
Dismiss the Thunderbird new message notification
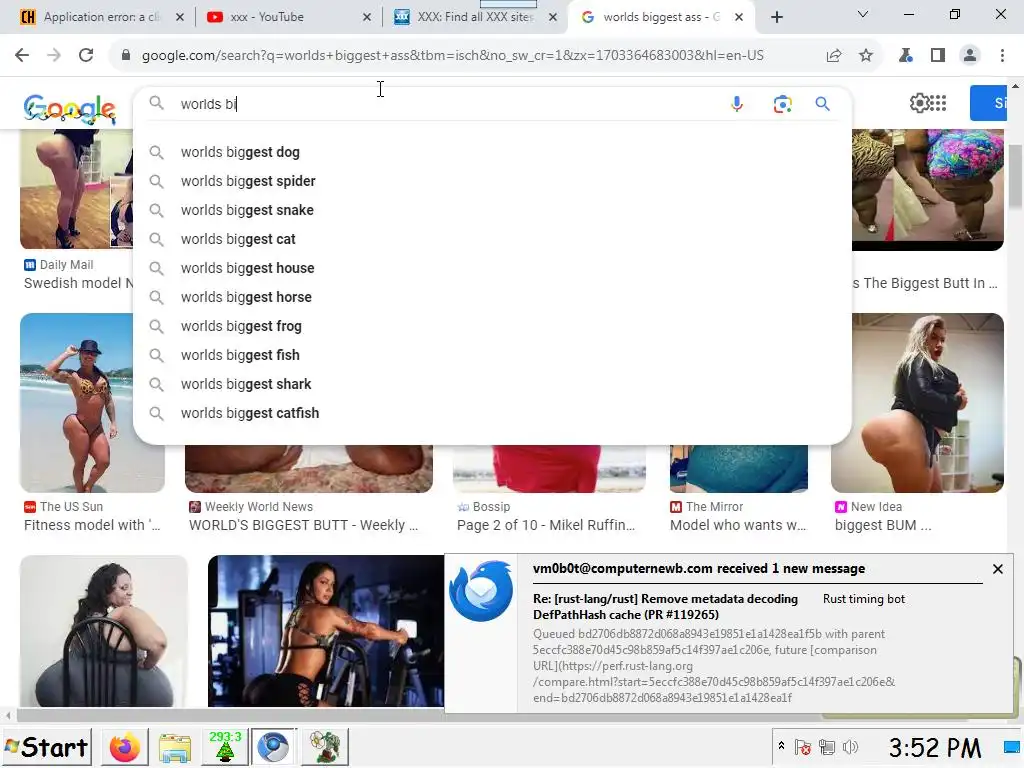pyautogui.click(x=998, y=569)
